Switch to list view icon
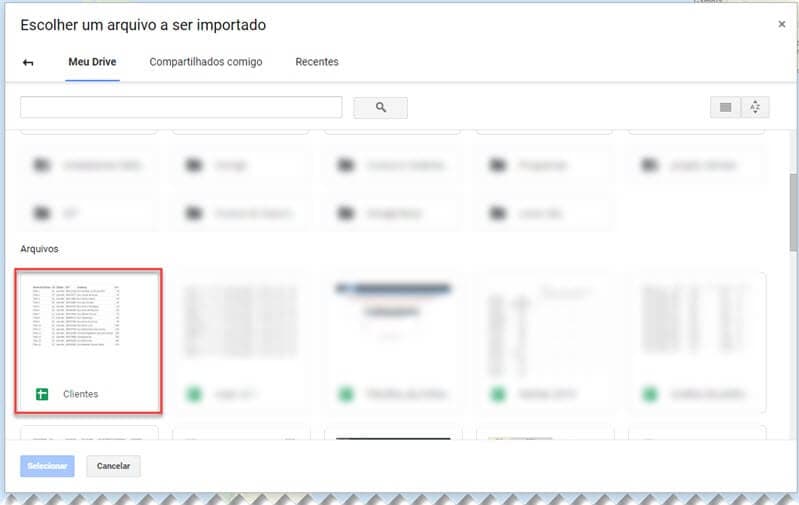 click(725, 107)
